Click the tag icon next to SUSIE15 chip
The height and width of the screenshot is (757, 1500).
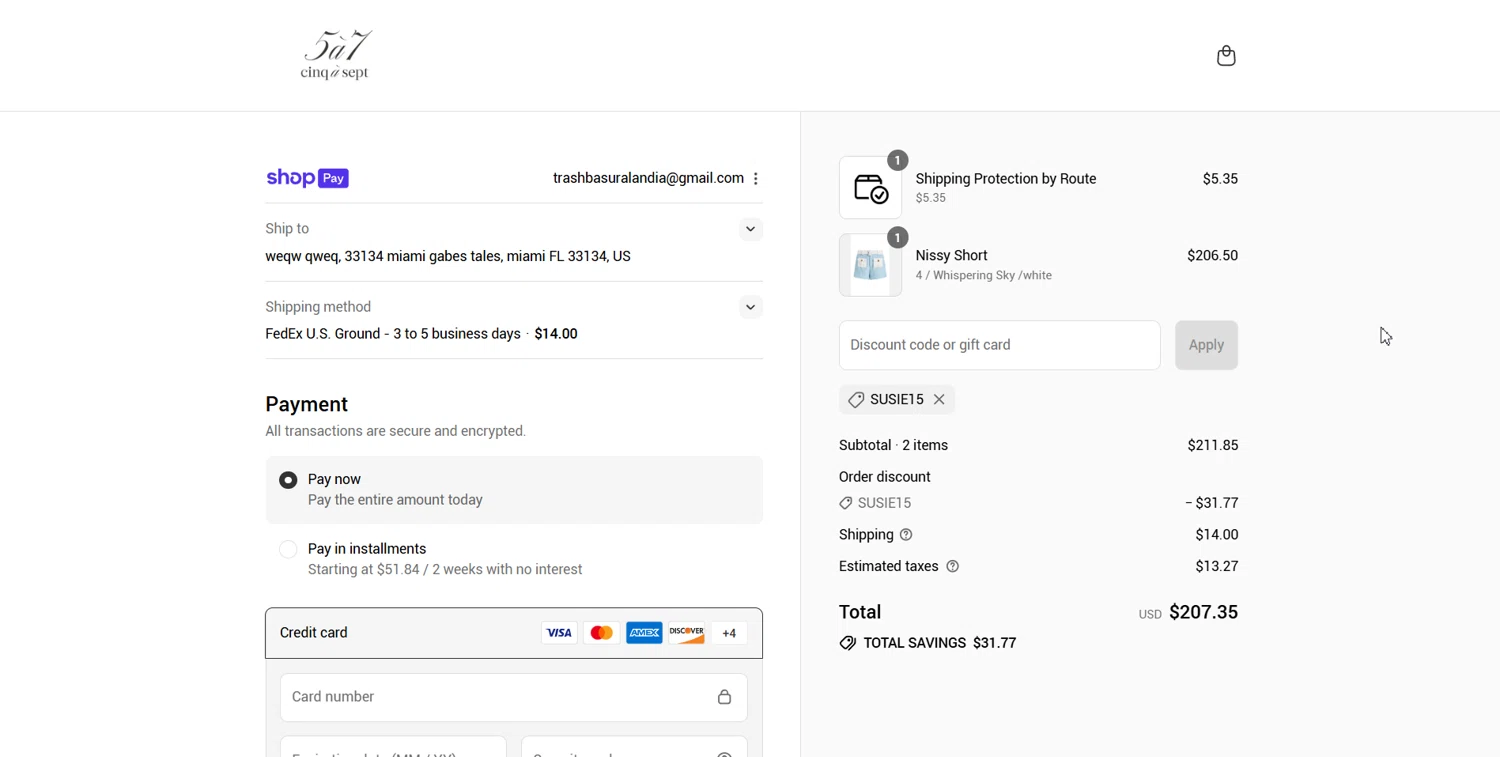pyautogui.click(x=856, y=400)
